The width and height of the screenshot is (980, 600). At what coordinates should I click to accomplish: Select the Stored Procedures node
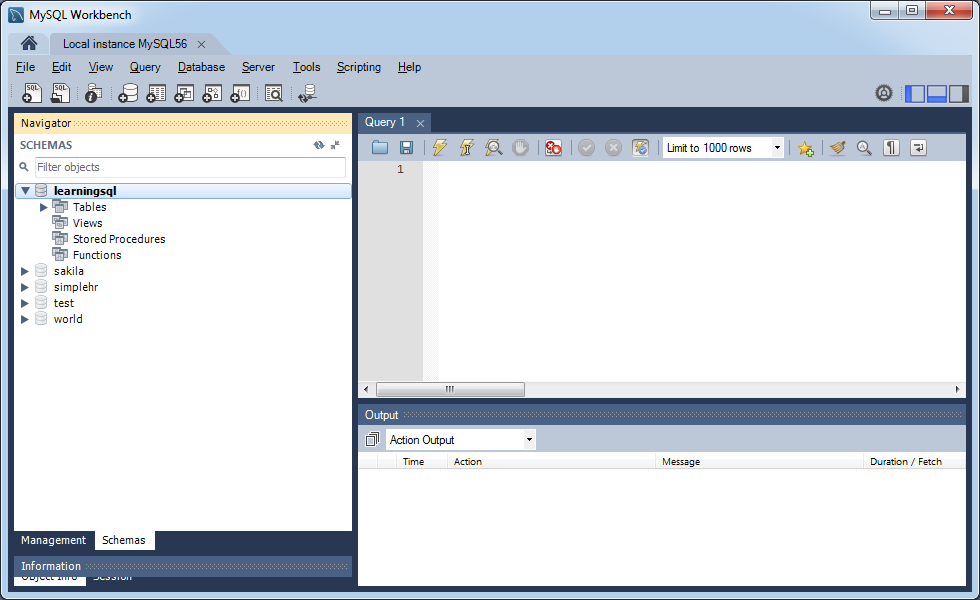[x=119, y=239]
